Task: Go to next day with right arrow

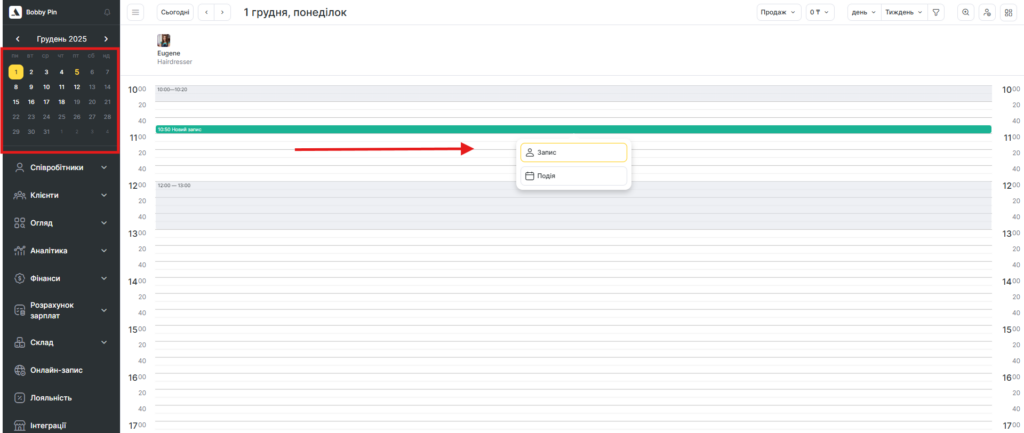Action: point(222,12)
